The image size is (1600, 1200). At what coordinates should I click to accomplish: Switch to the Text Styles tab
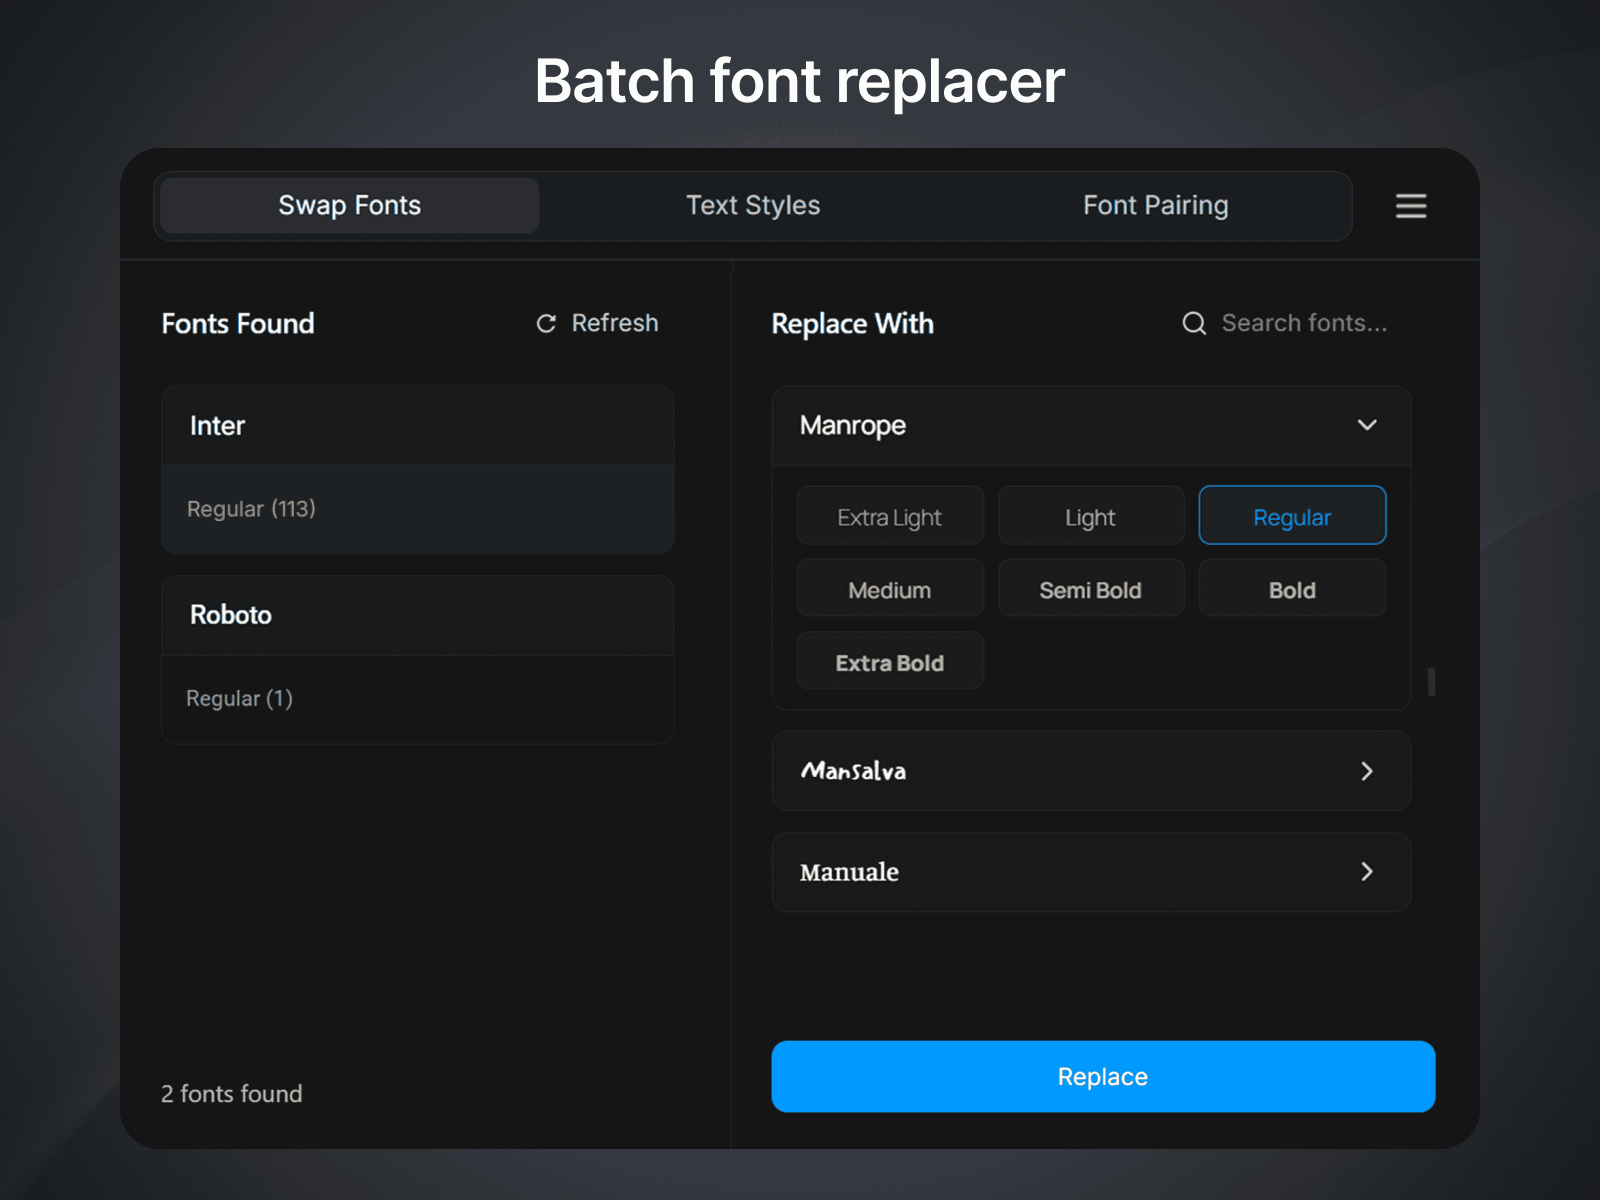(753, 206)
